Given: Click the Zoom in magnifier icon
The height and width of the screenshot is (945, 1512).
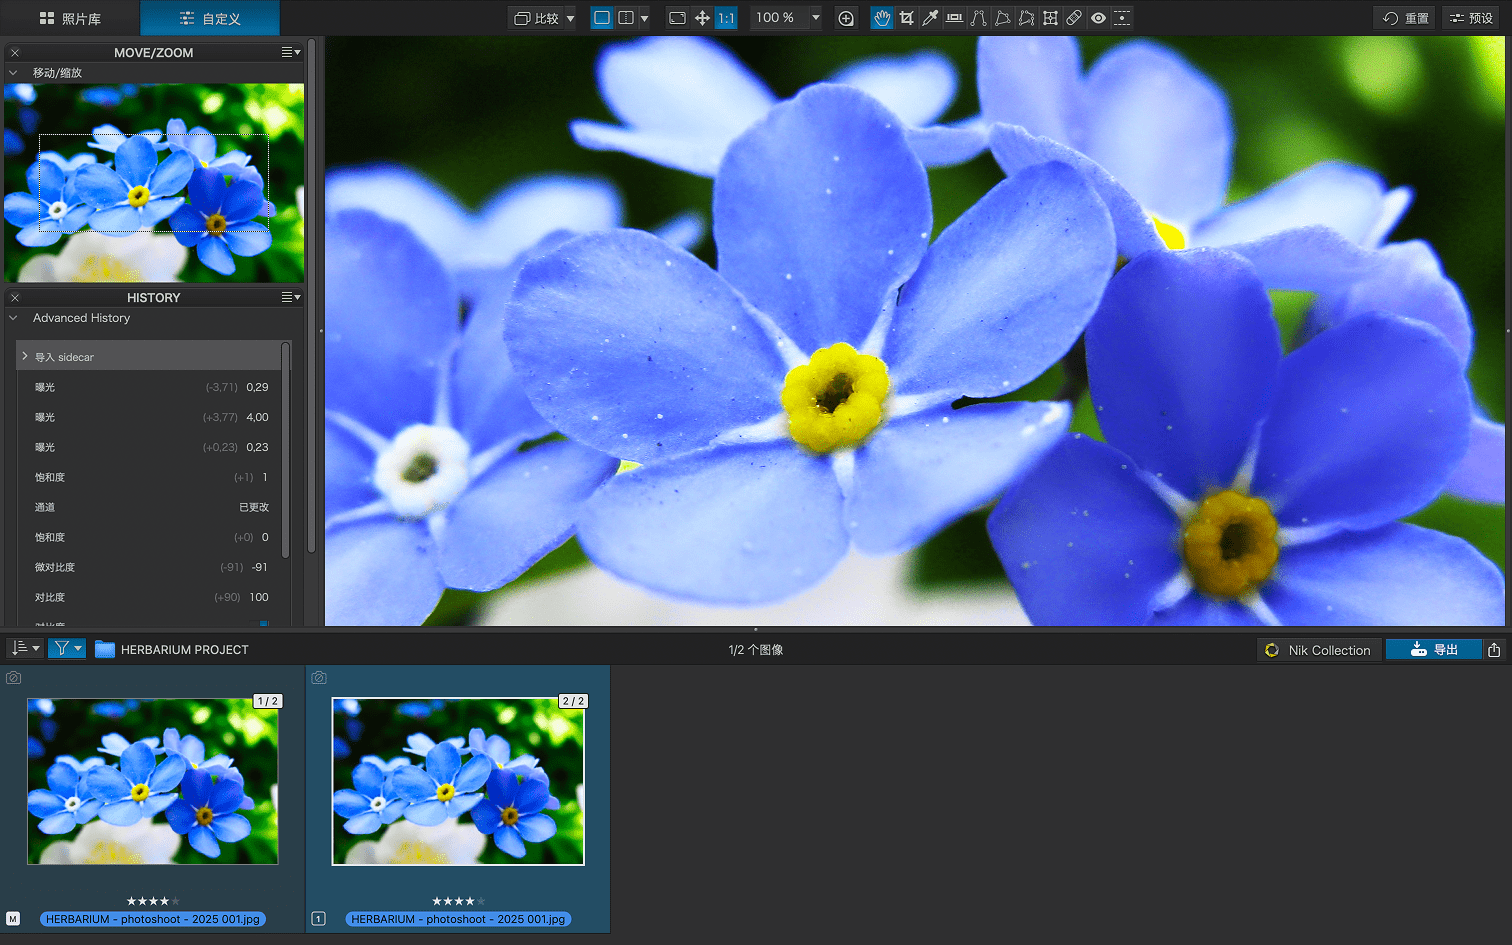Looking at the screenshot, I should 846,18.
